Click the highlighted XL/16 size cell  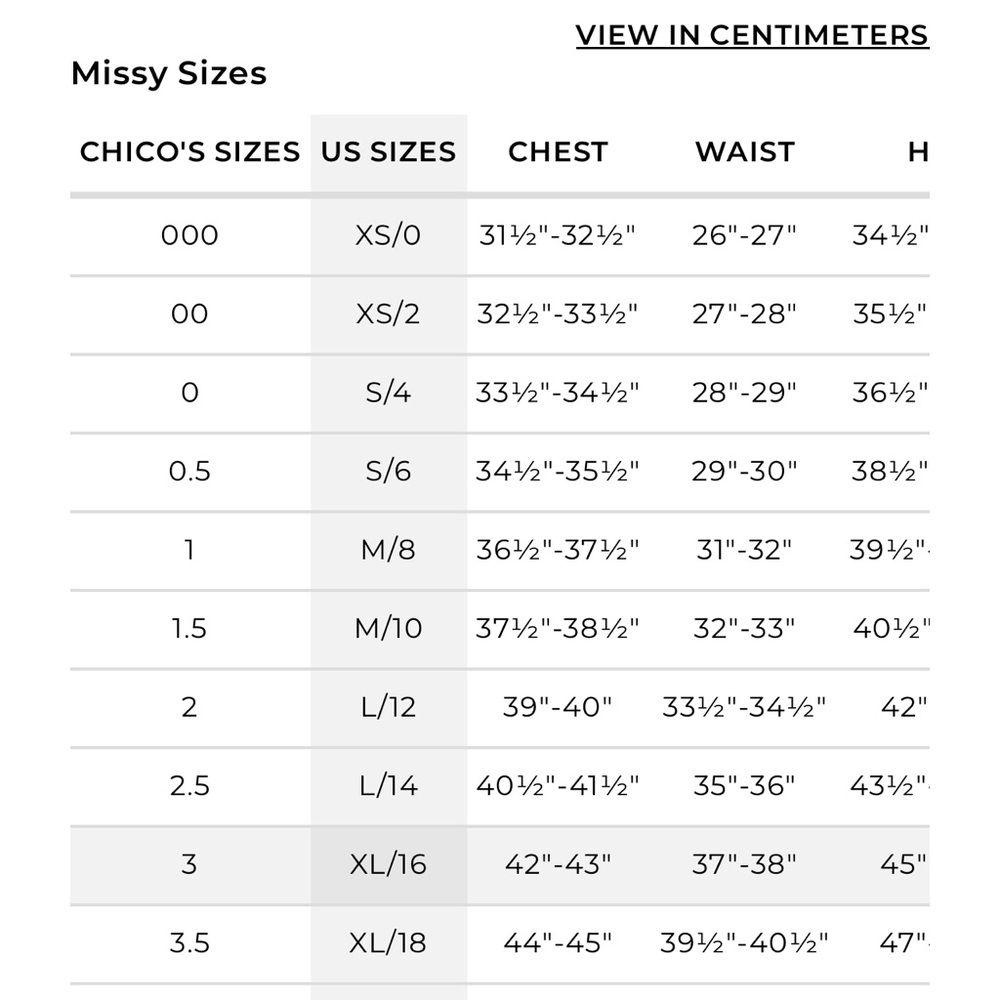tap(388, 864)
